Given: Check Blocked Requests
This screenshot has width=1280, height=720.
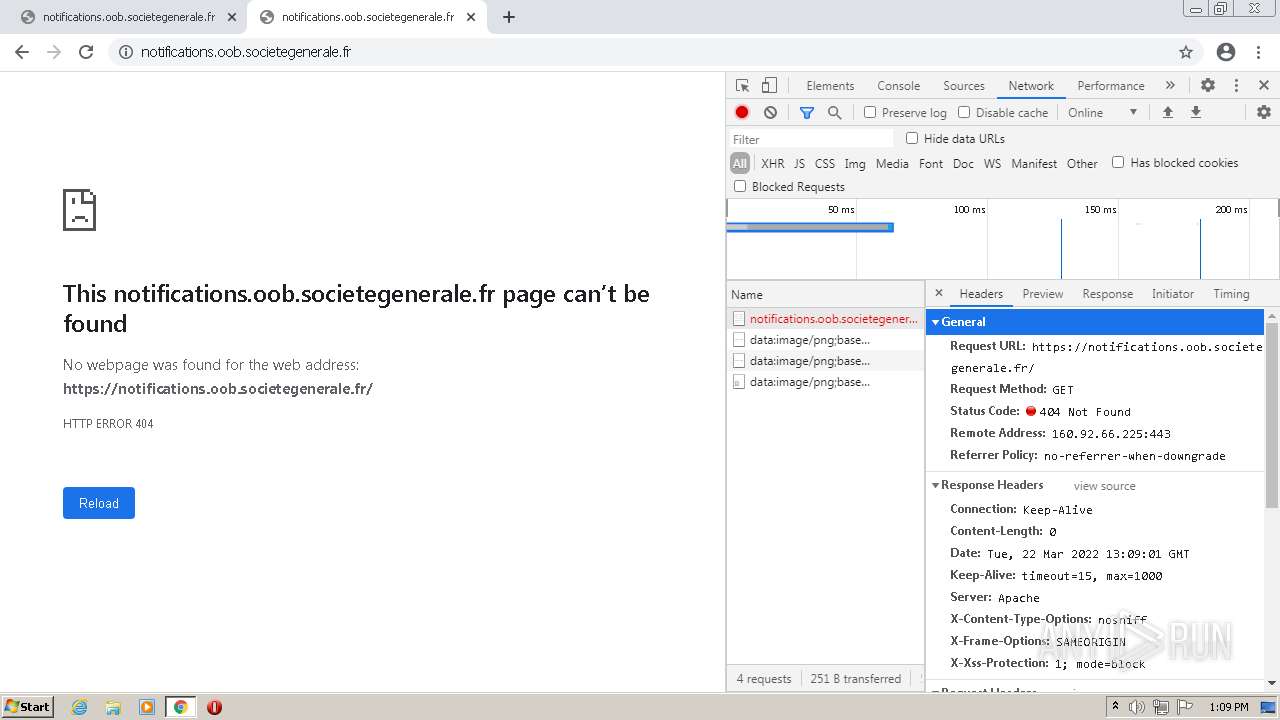Looking at the screenshot, I should point(740,186).
